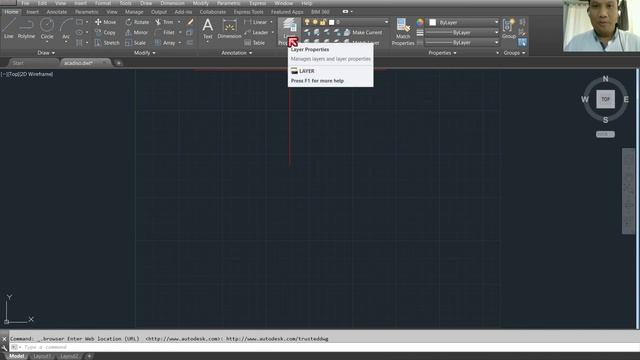Open Text tool dropdown arrow

point(207,42)
